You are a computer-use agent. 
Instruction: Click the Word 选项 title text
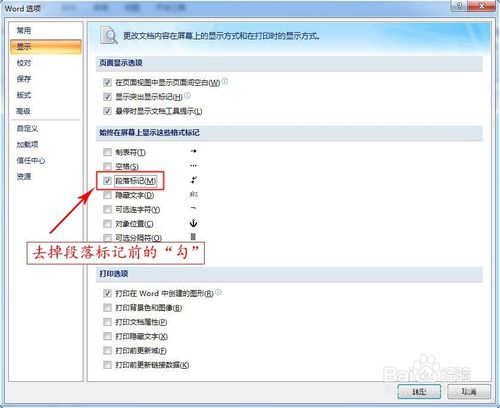pos(23,8)
